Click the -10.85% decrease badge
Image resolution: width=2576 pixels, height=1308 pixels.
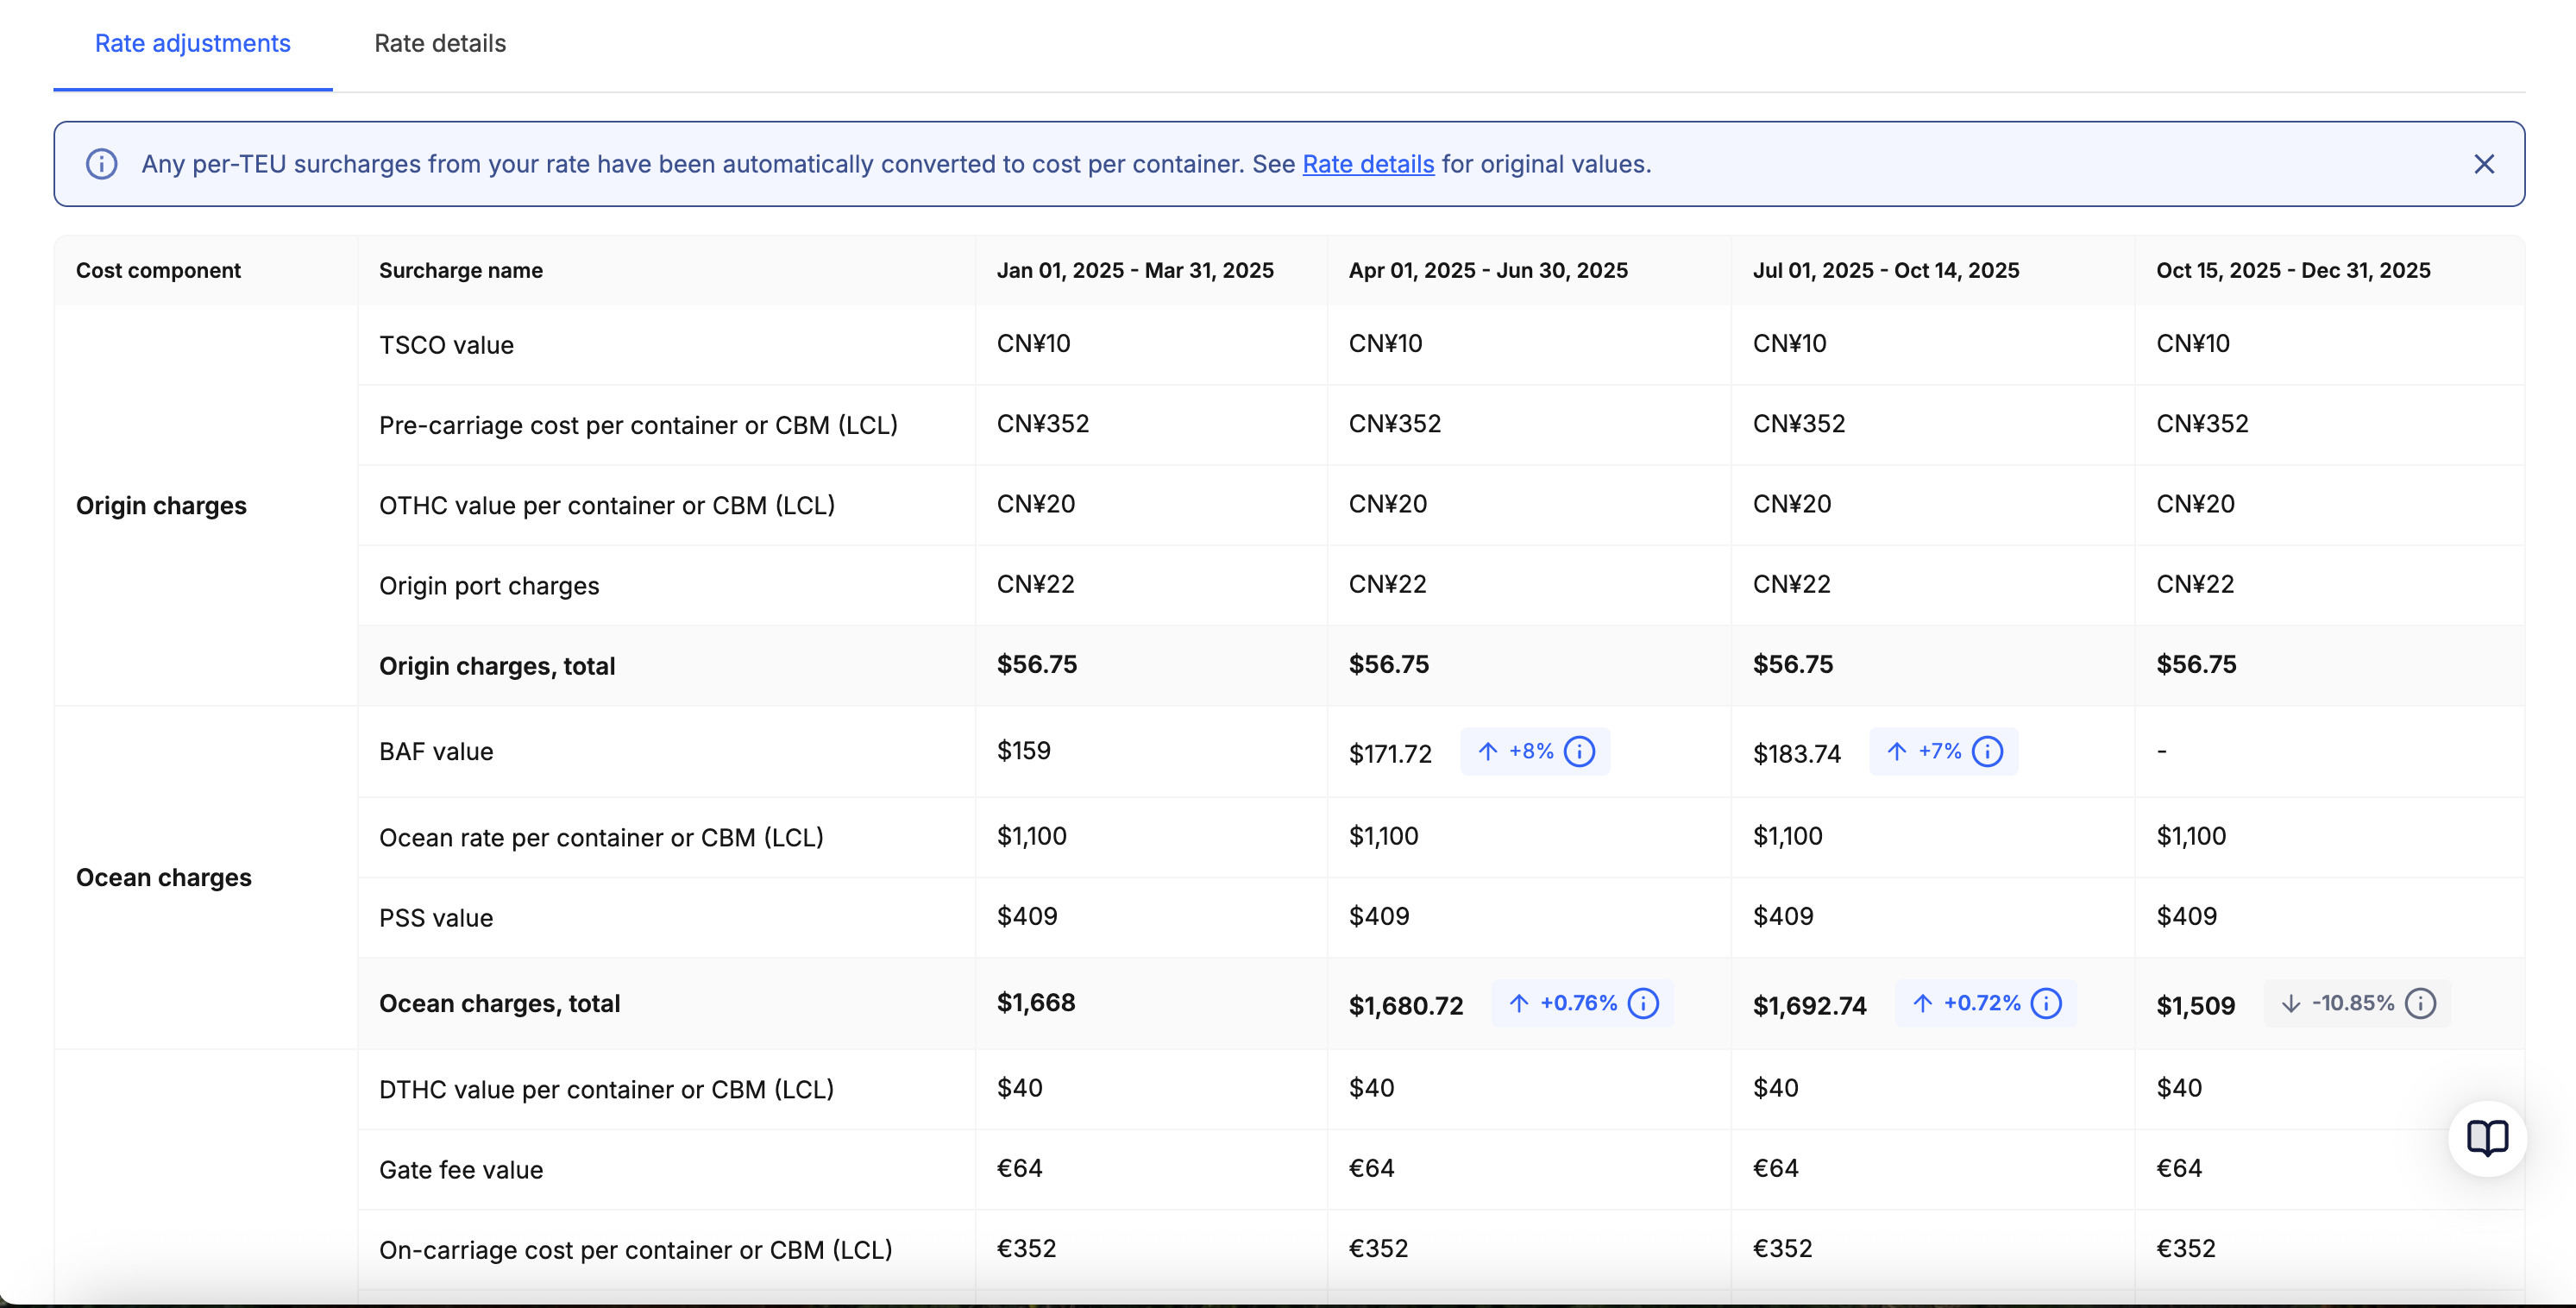(2351, 1003)
